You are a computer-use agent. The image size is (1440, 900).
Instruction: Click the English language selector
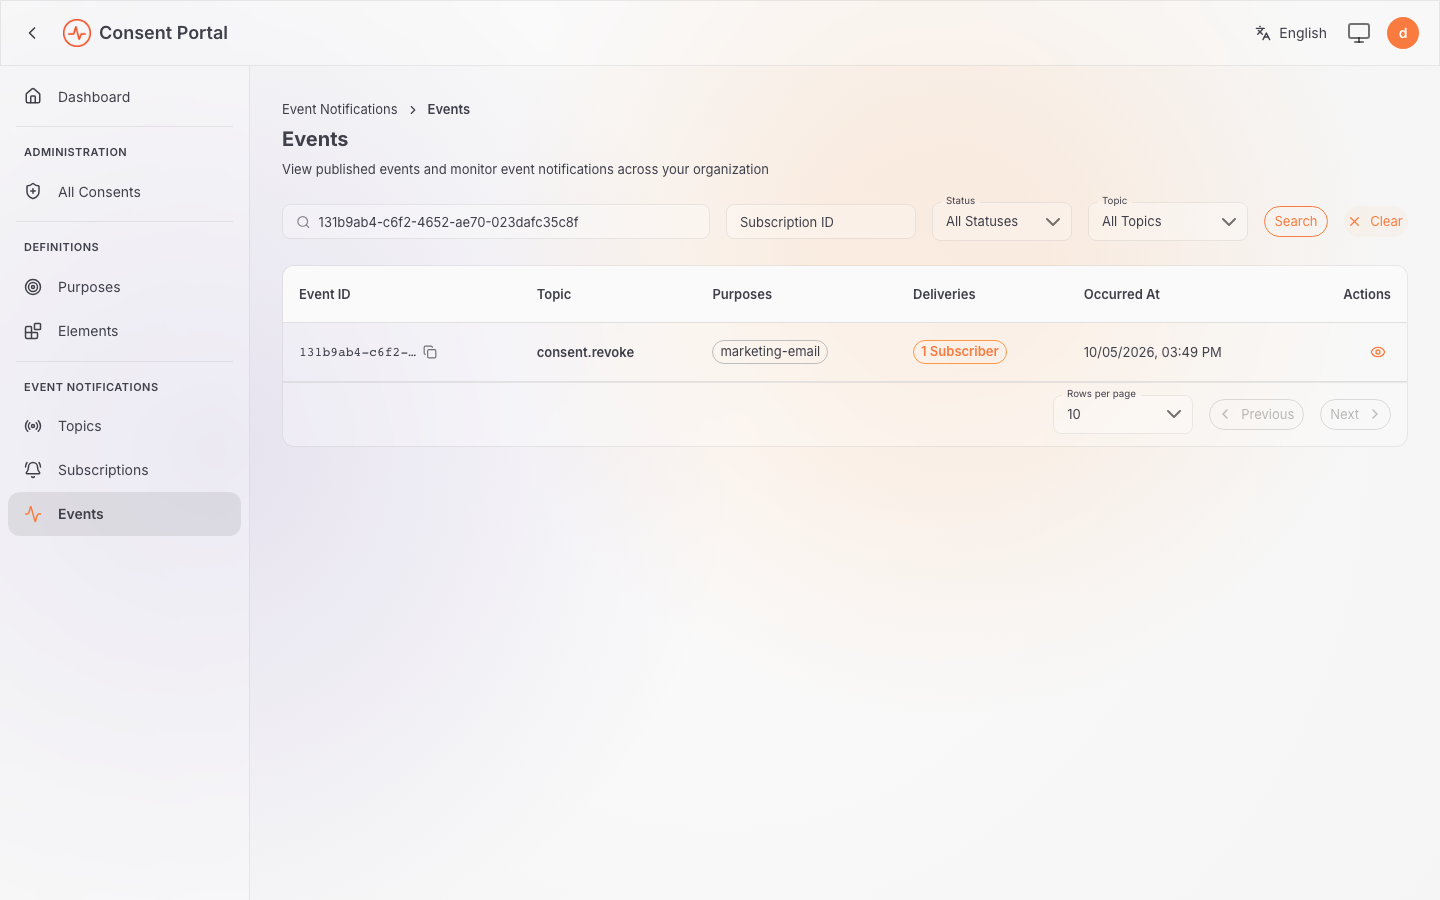click(1291, 33)
